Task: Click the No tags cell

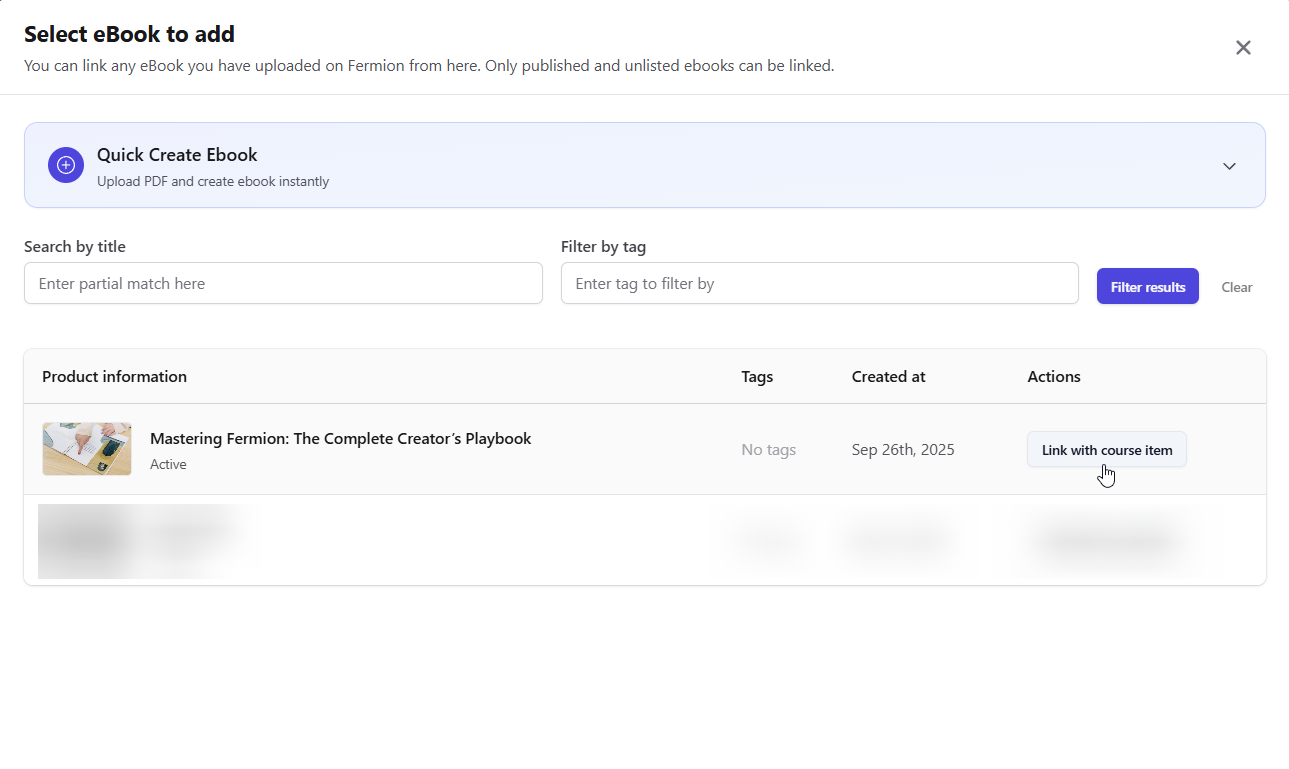Action: pos(768,450)
